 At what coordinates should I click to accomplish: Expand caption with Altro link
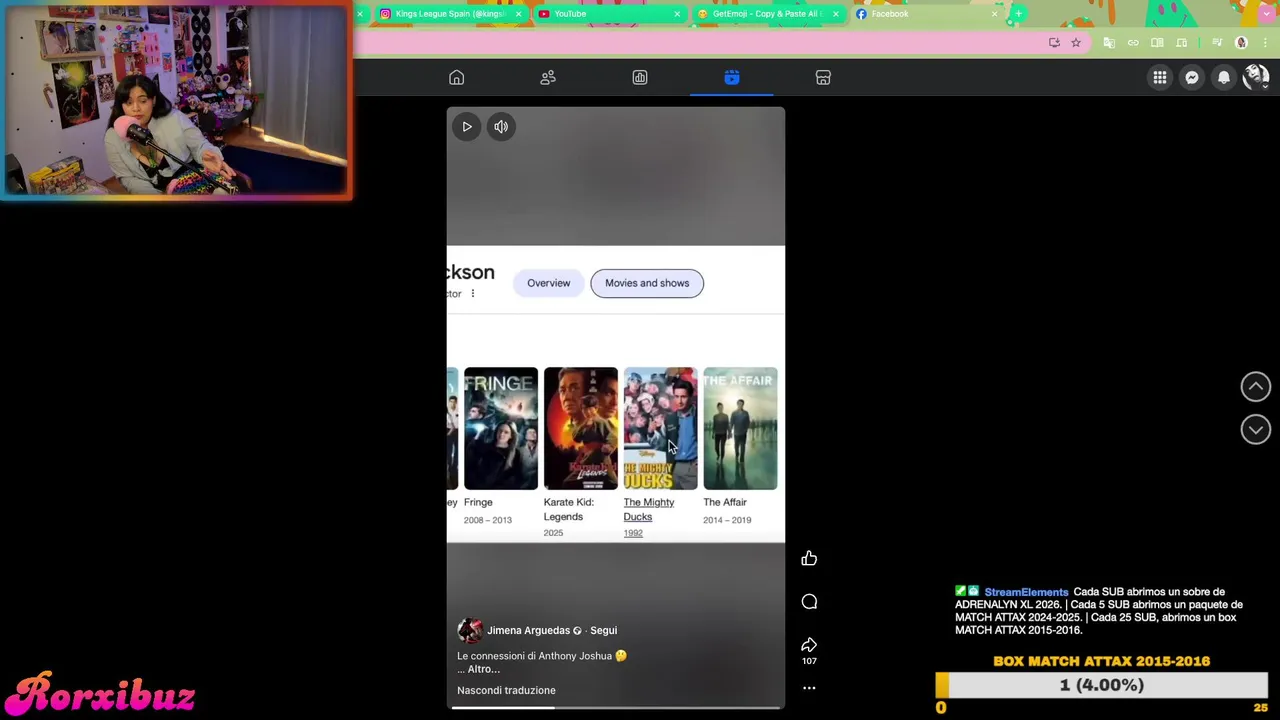(484, 669)
